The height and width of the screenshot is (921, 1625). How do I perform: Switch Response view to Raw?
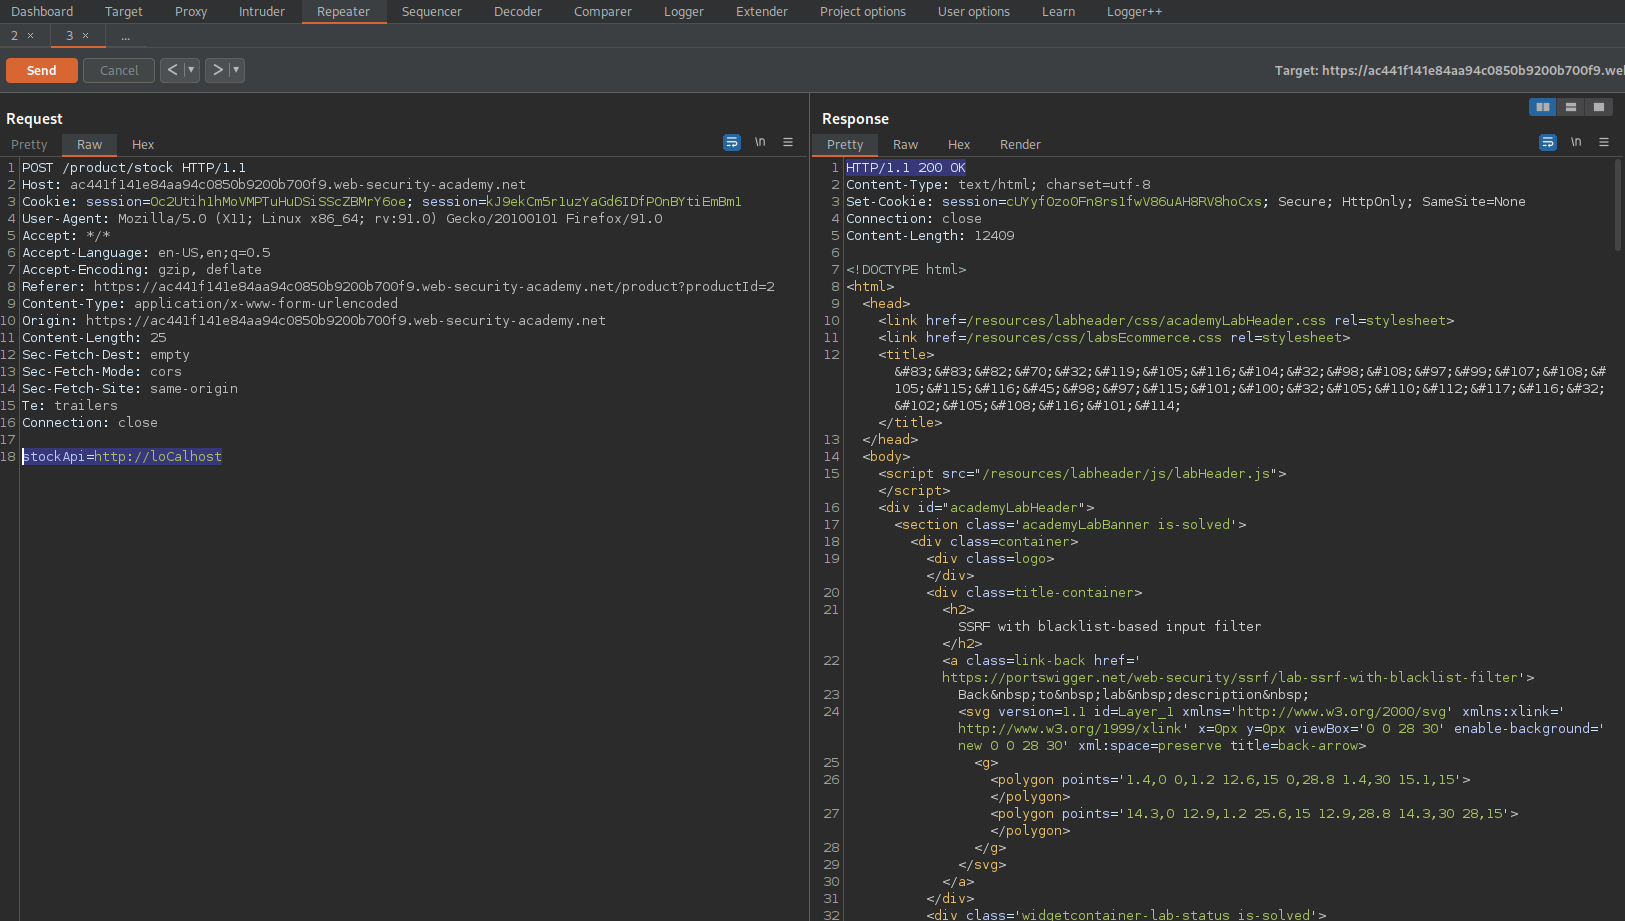906,145
